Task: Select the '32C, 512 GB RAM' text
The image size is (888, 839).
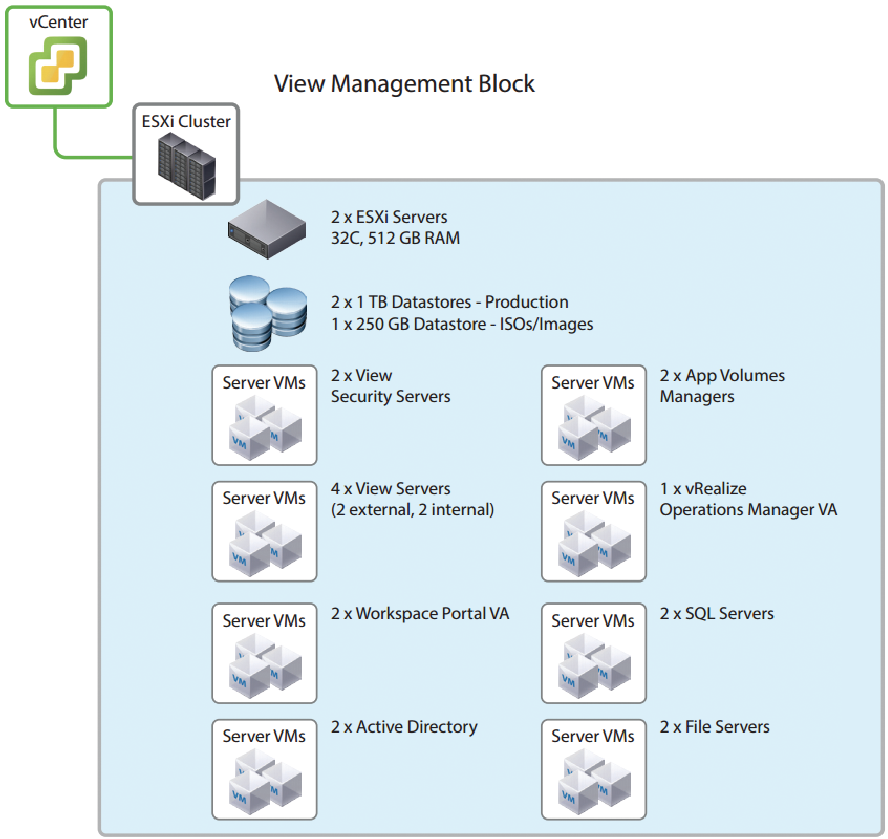Action: coord(395,238)
